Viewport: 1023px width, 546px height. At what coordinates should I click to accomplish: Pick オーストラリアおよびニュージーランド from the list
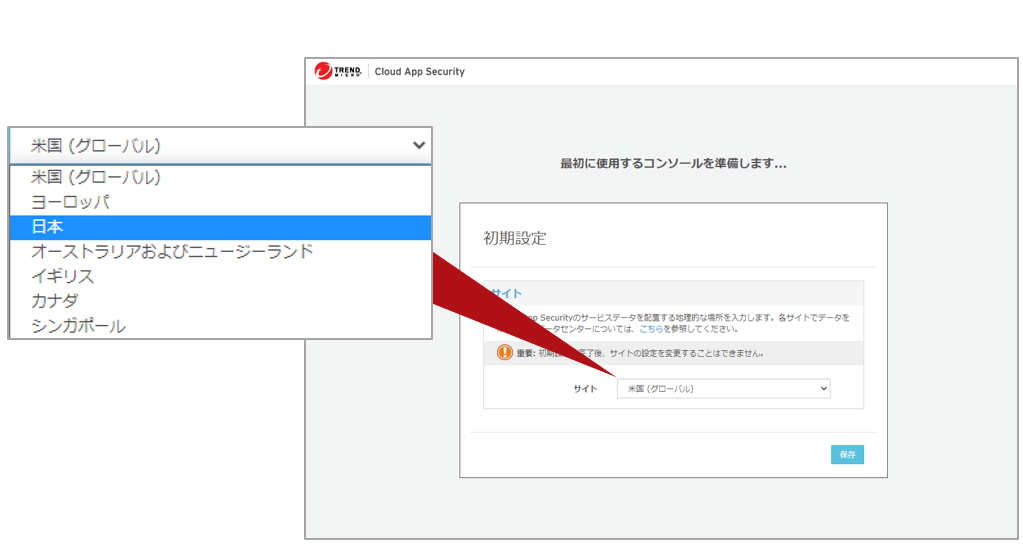[172, 251]
